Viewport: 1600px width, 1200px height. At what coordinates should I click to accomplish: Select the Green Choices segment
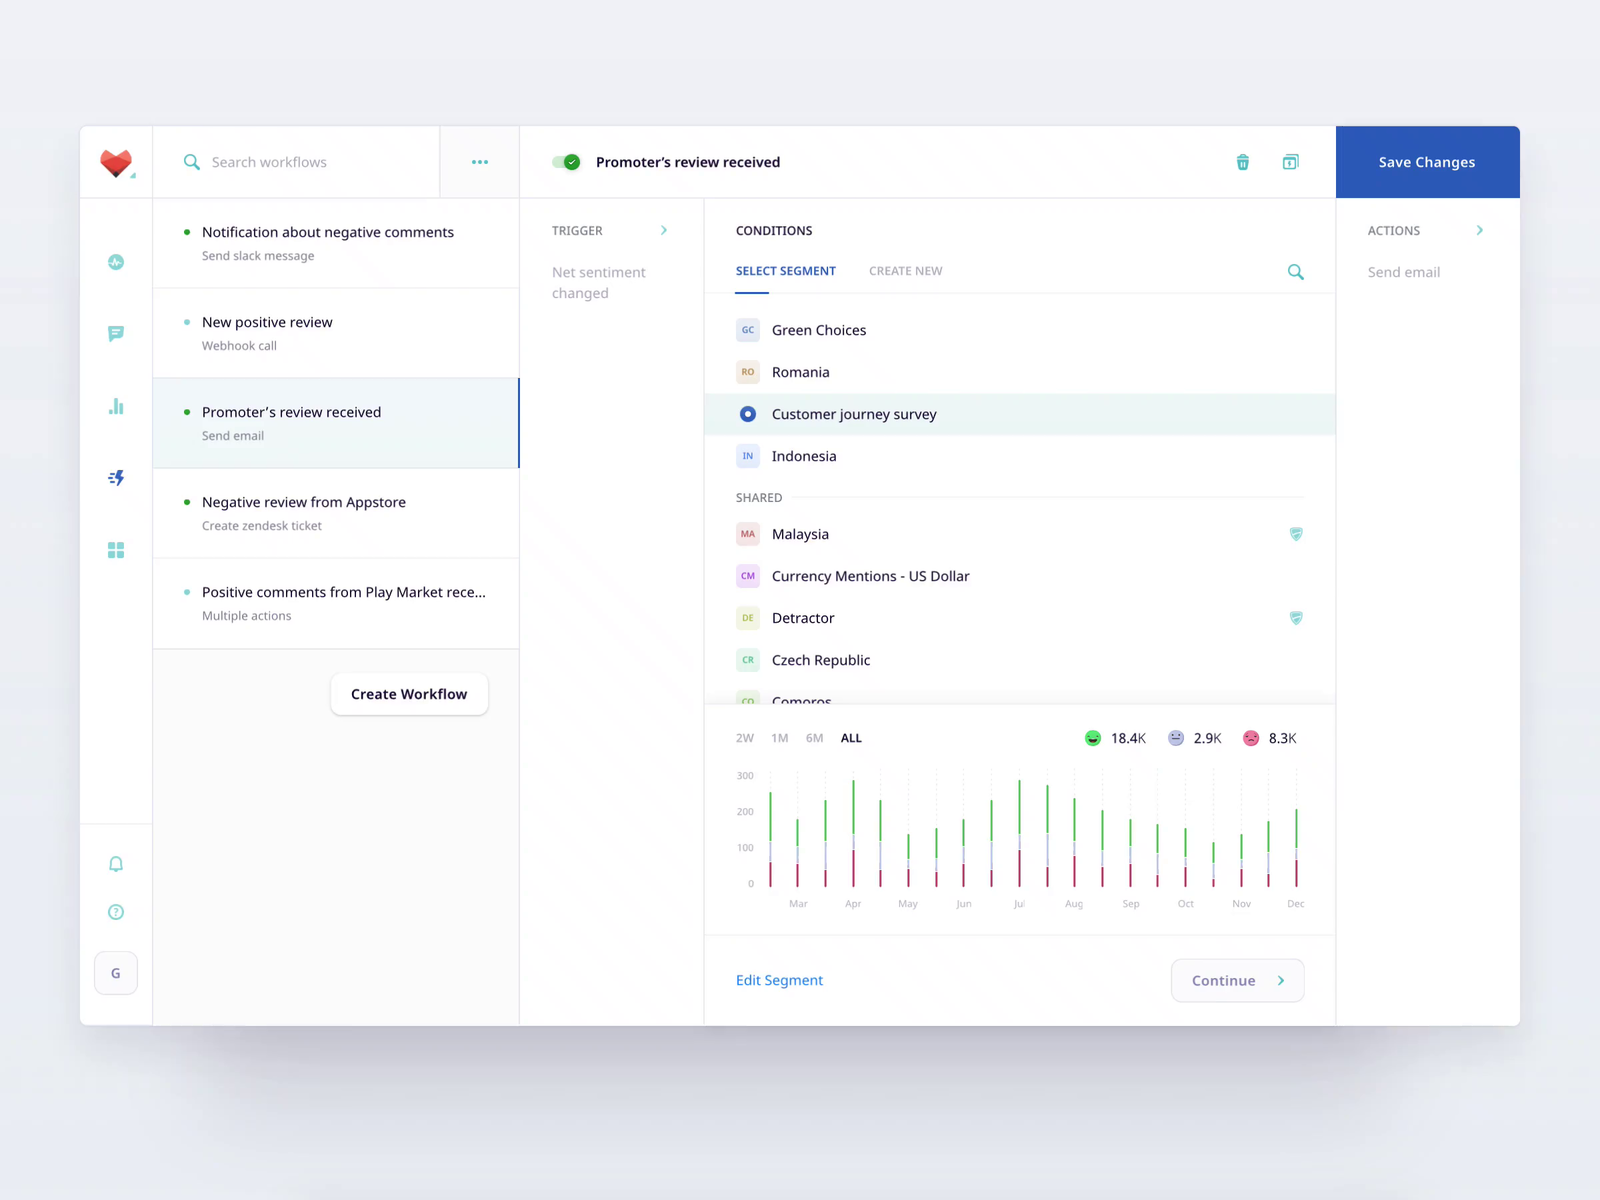click(818, 330)
